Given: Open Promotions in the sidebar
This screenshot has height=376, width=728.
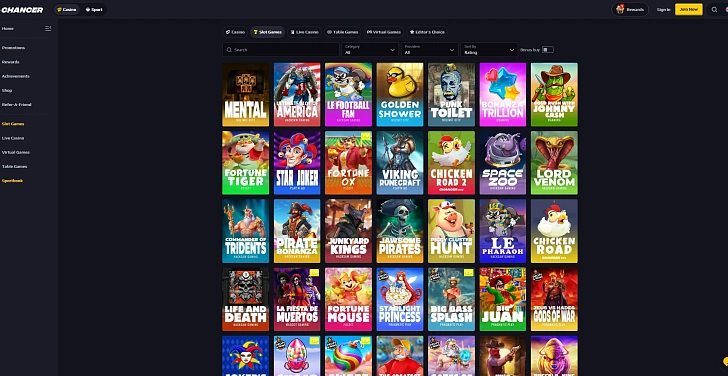Looking at the screenshot, I should point(13,48).
